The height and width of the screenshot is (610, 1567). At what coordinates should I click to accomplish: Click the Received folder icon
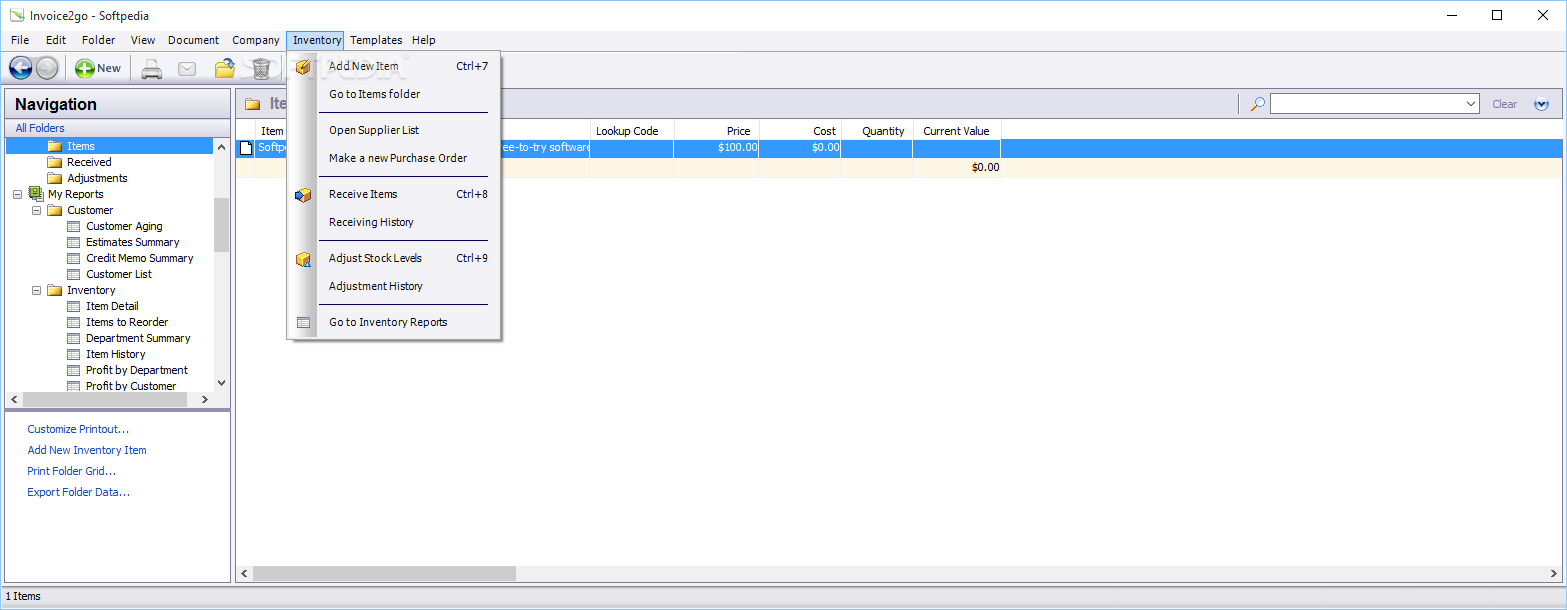(x=54, y=162)
